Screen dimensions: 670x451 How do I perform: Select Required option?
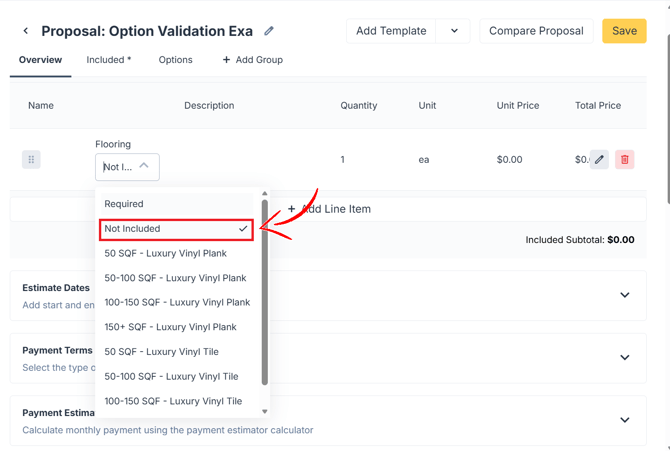tap(177, 204)
